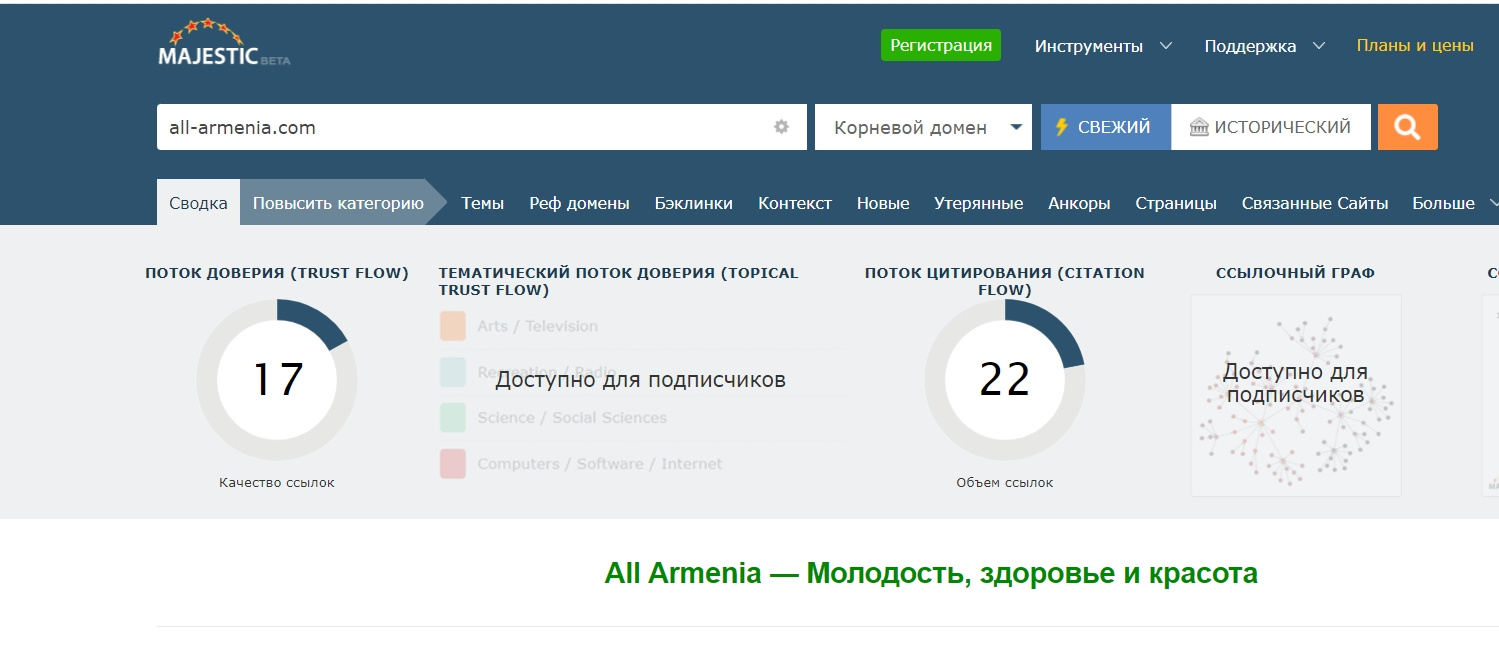The image size is (1499, 671).
Task: Open the Связанные Сайты tab
Action: [x=1315, y=203]
